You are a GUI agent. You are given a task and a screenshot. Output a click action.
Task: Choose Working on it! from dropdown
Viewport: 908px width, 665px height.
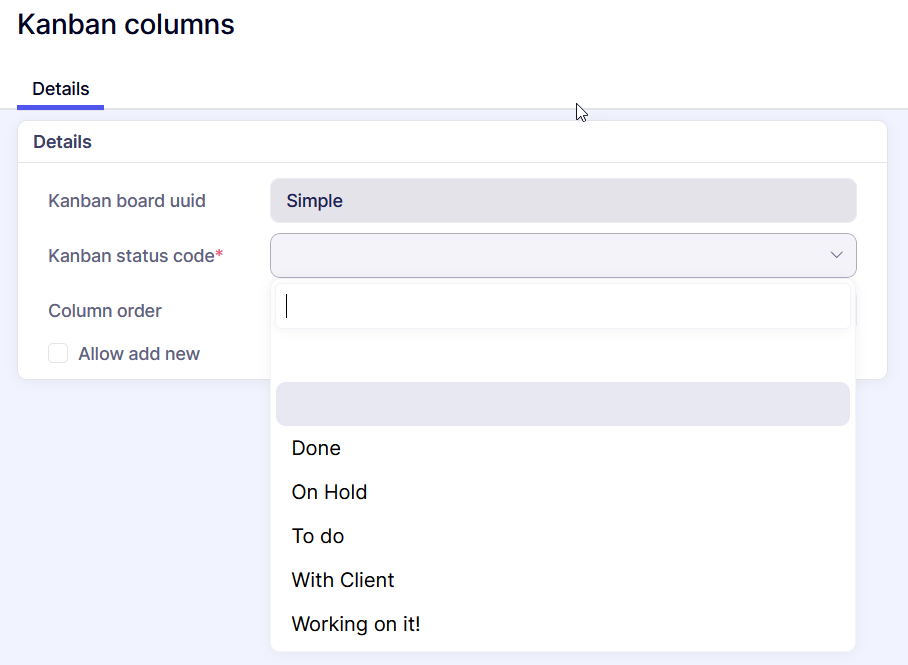click(356, 624)
